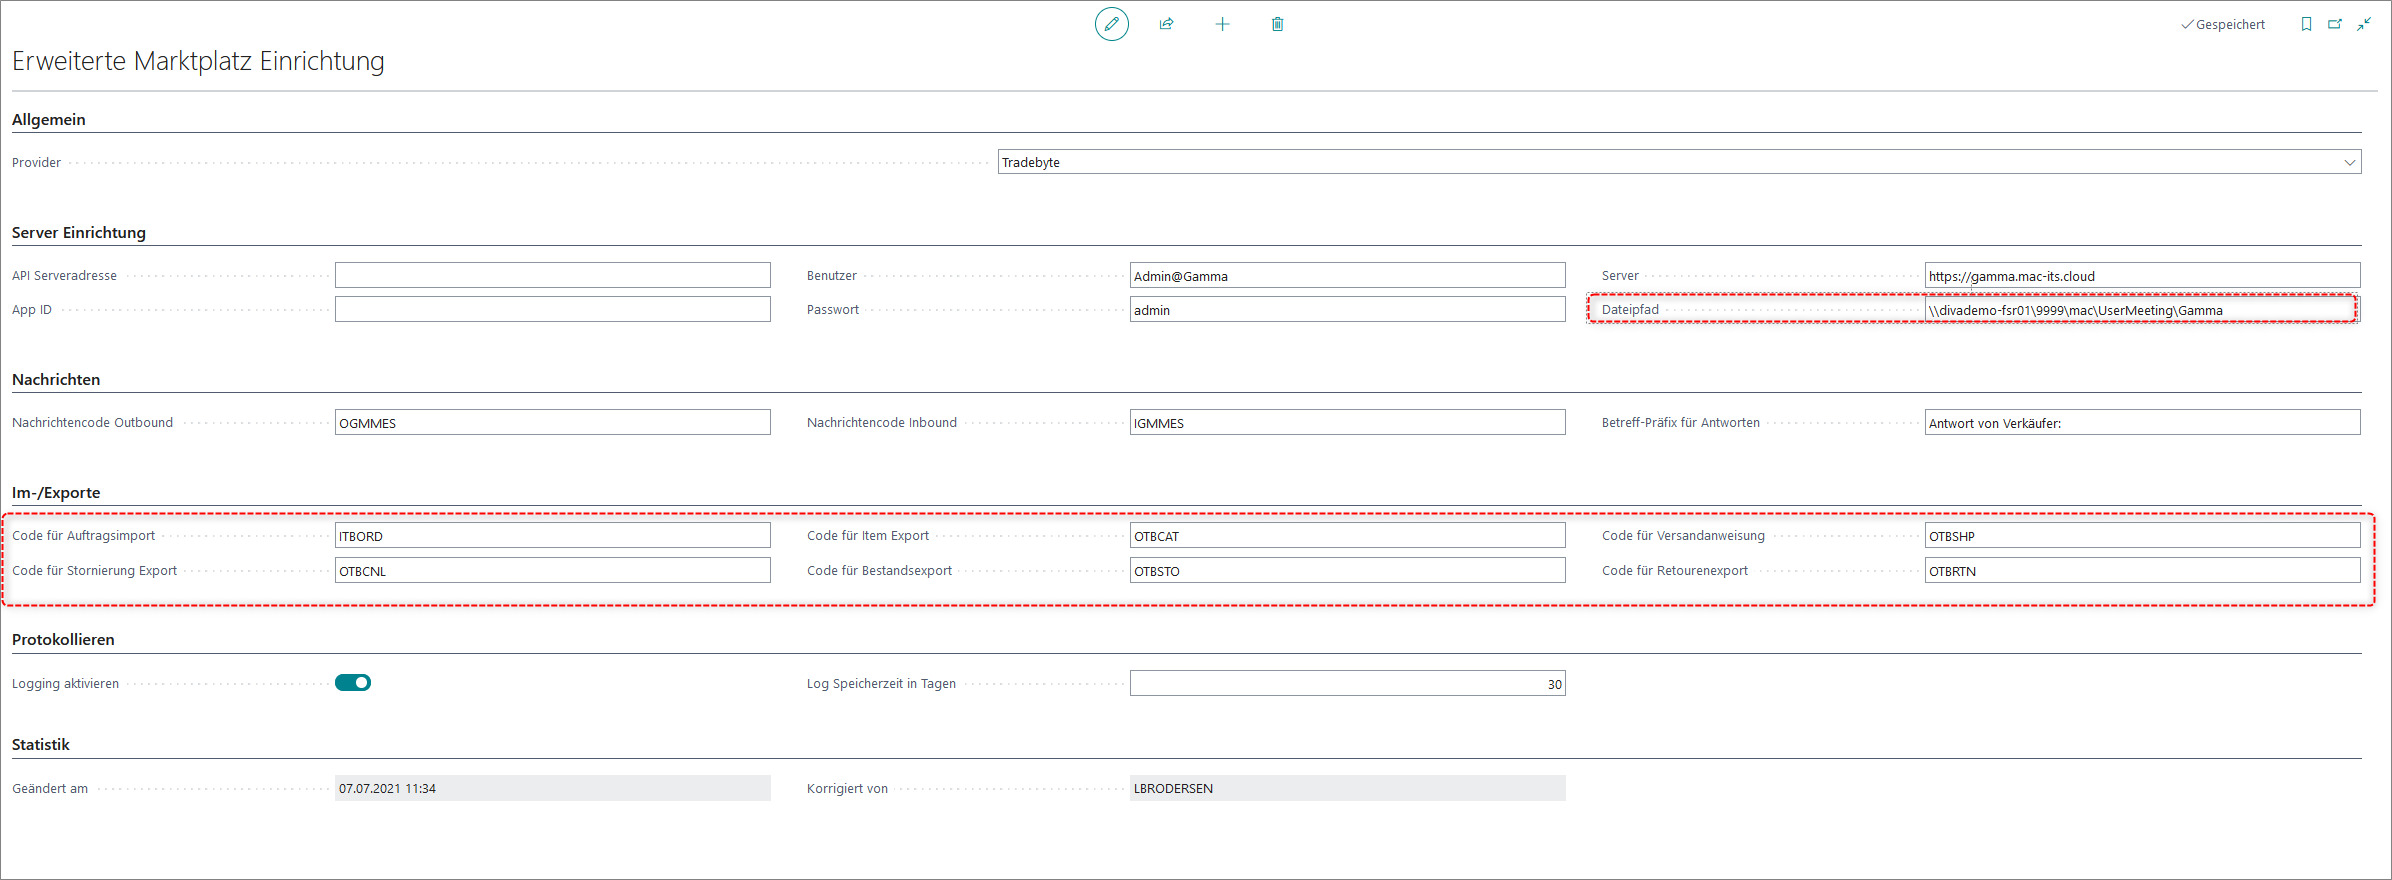2392x880 pixels.
Task: Click the edit pencil icon
Action: tap(1111, 24)
